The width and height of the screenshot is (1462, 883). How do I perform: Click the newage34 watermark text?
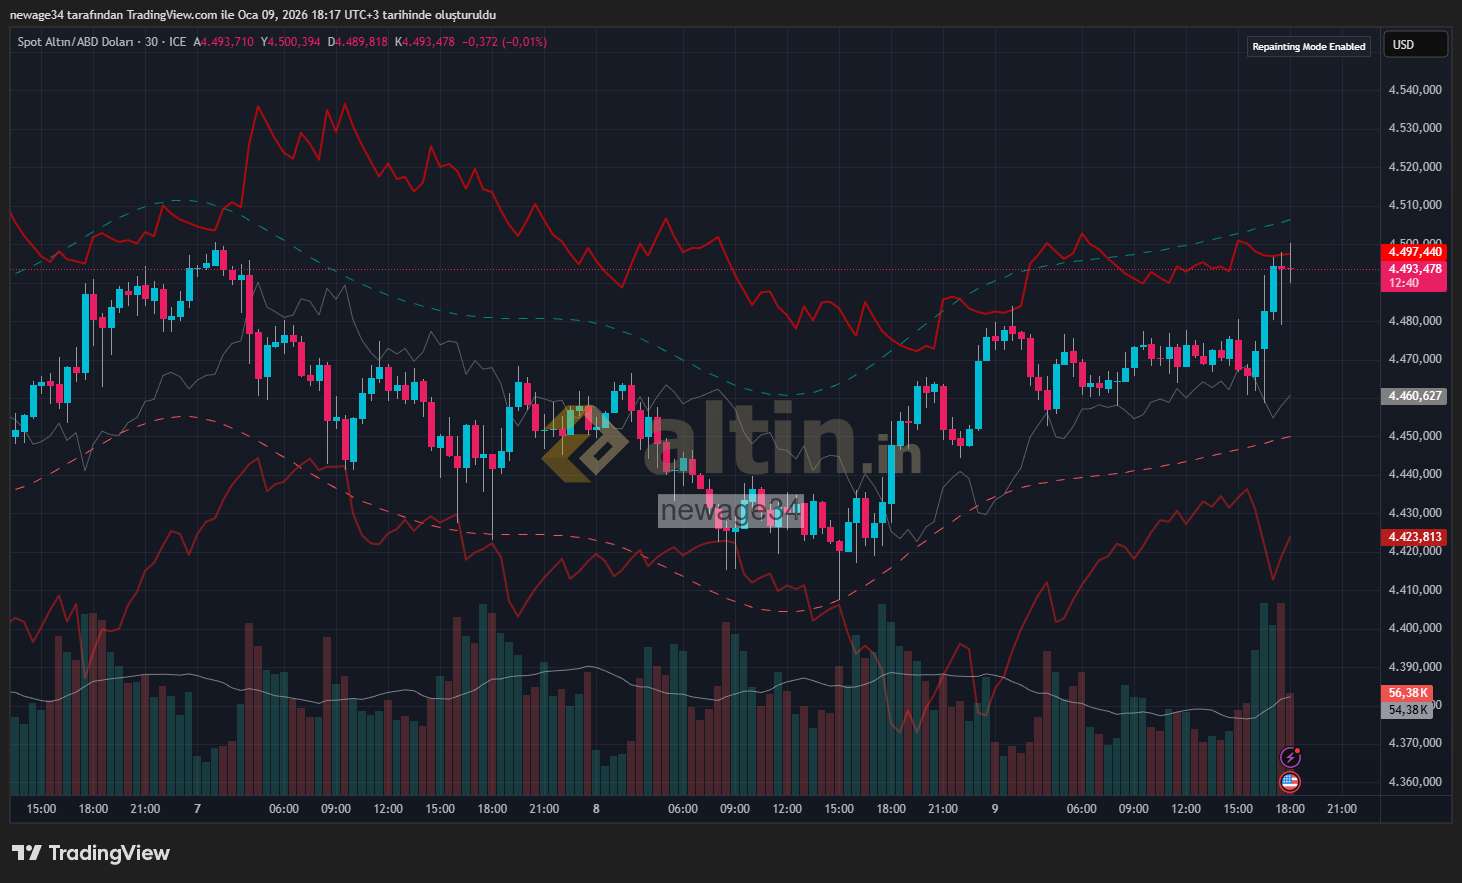pos(731,511)
